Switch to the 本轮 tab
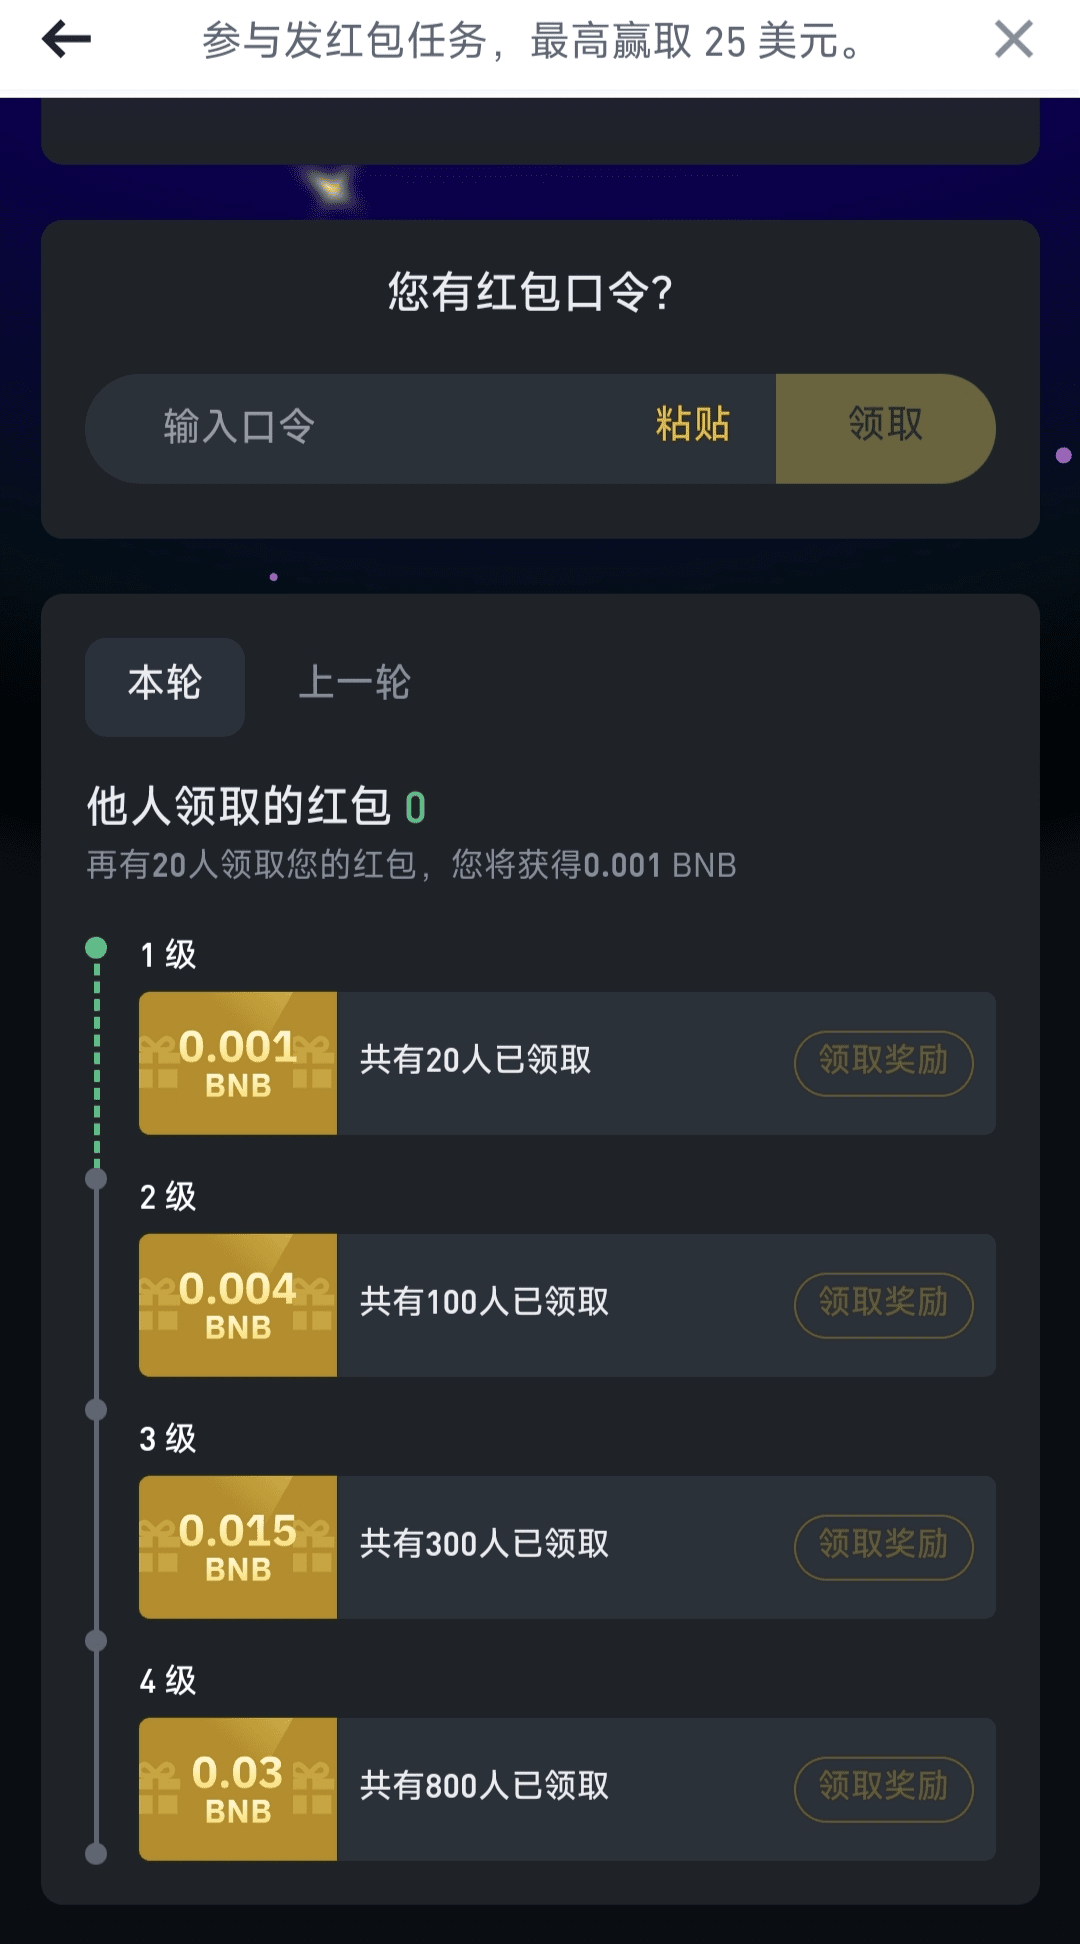1080x1944 pixels. [x=165, y=685]
